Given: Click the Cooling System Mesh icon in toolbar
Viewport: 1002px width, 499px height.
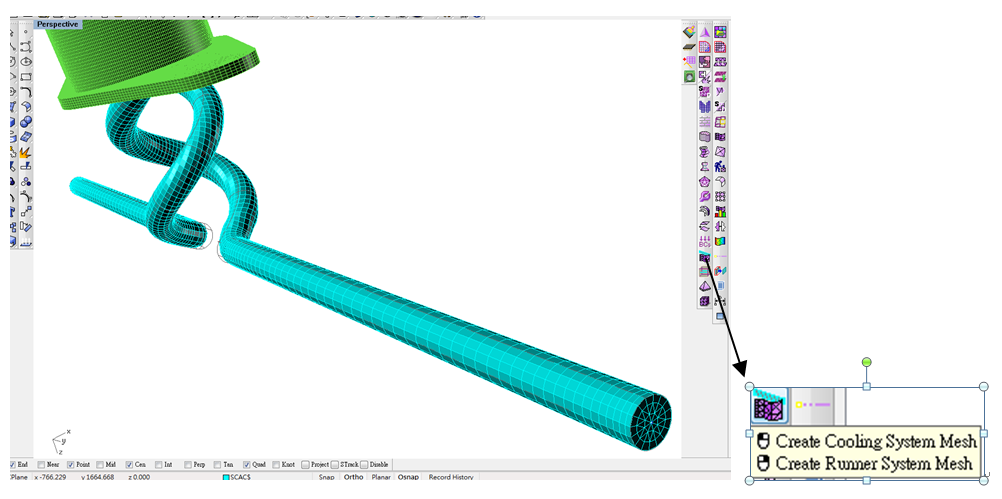Looking at the screenshot, I should 704,257.
